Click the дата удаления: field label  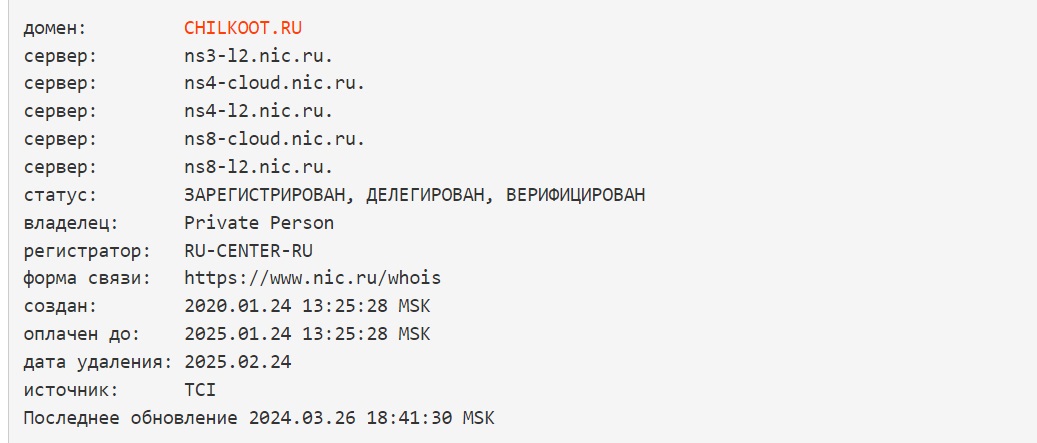(98, 362)
